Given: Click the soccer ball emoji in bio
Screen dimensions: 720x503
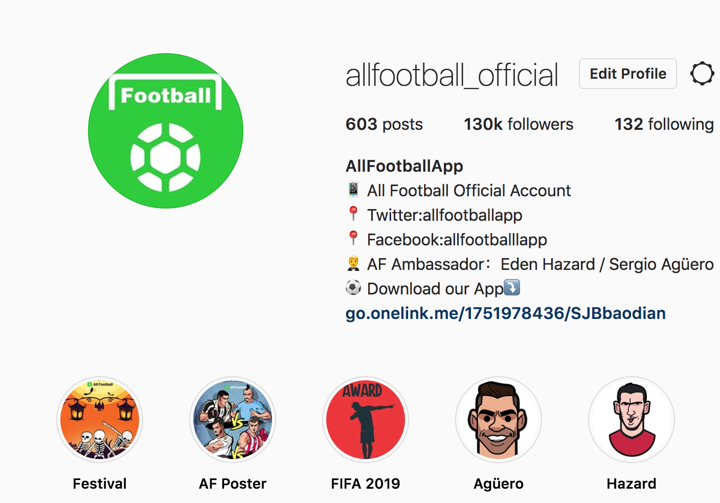Looking at the screenshot, I should click(353, 288).
